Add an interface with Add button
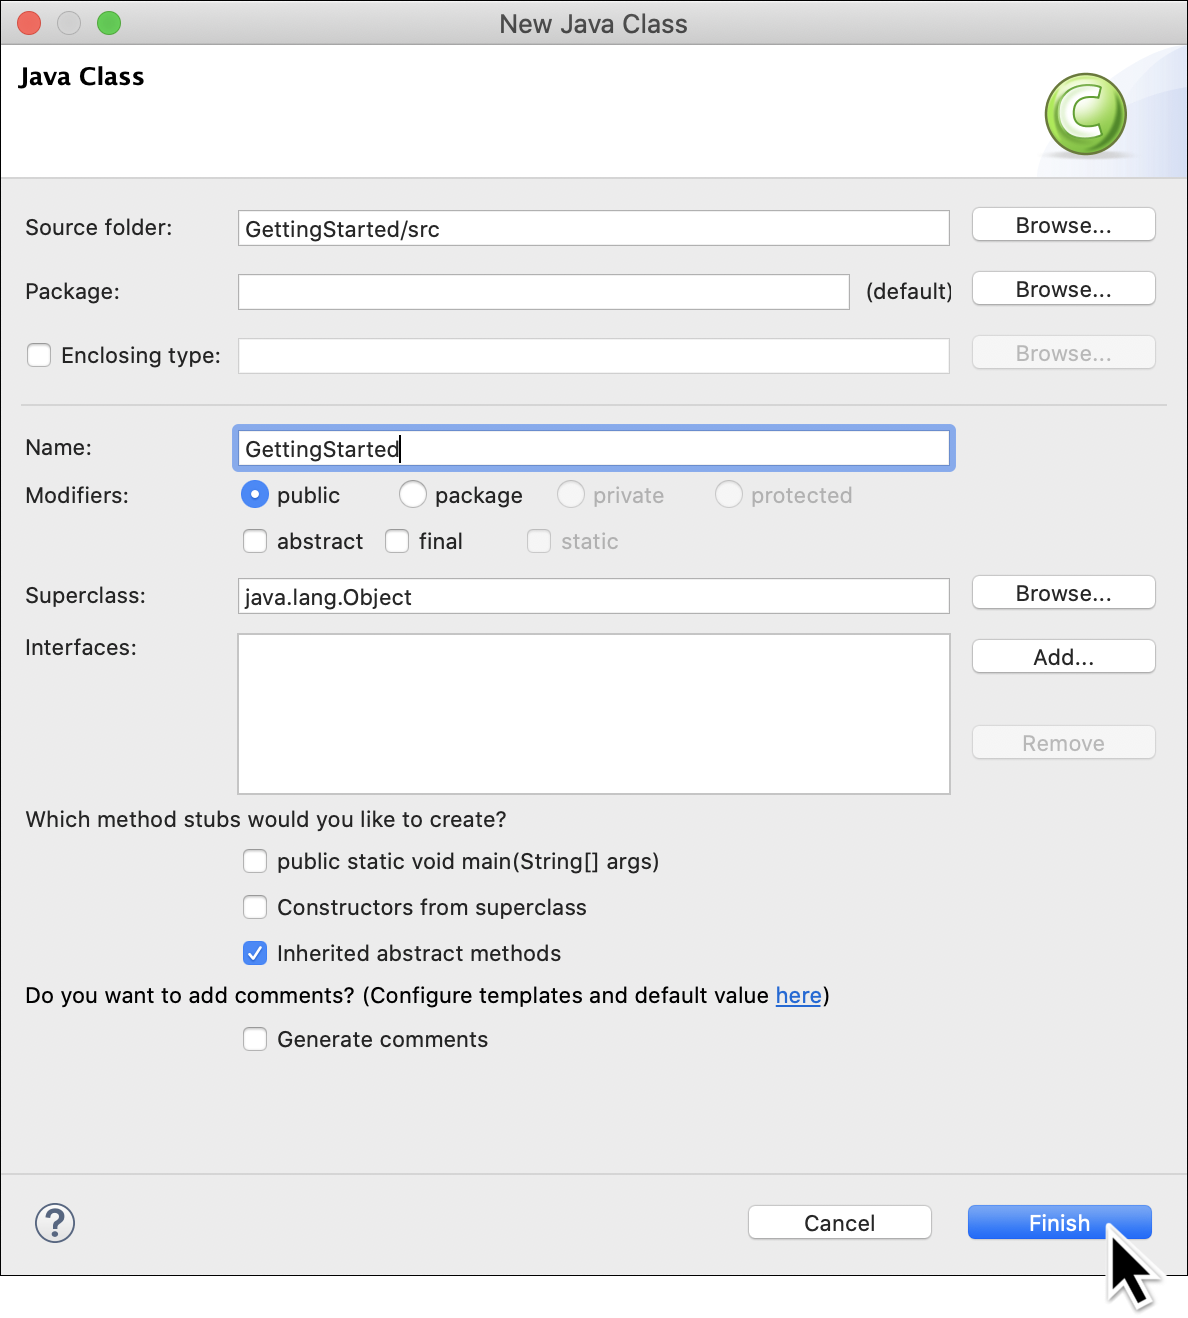 [x=1063, y=657]
